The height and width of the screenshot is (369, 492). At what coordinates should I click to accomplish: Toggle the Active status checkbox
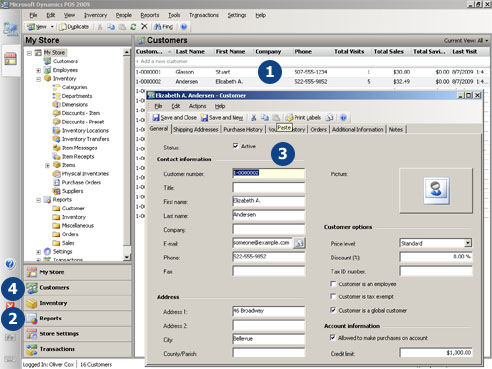(236, 146)
